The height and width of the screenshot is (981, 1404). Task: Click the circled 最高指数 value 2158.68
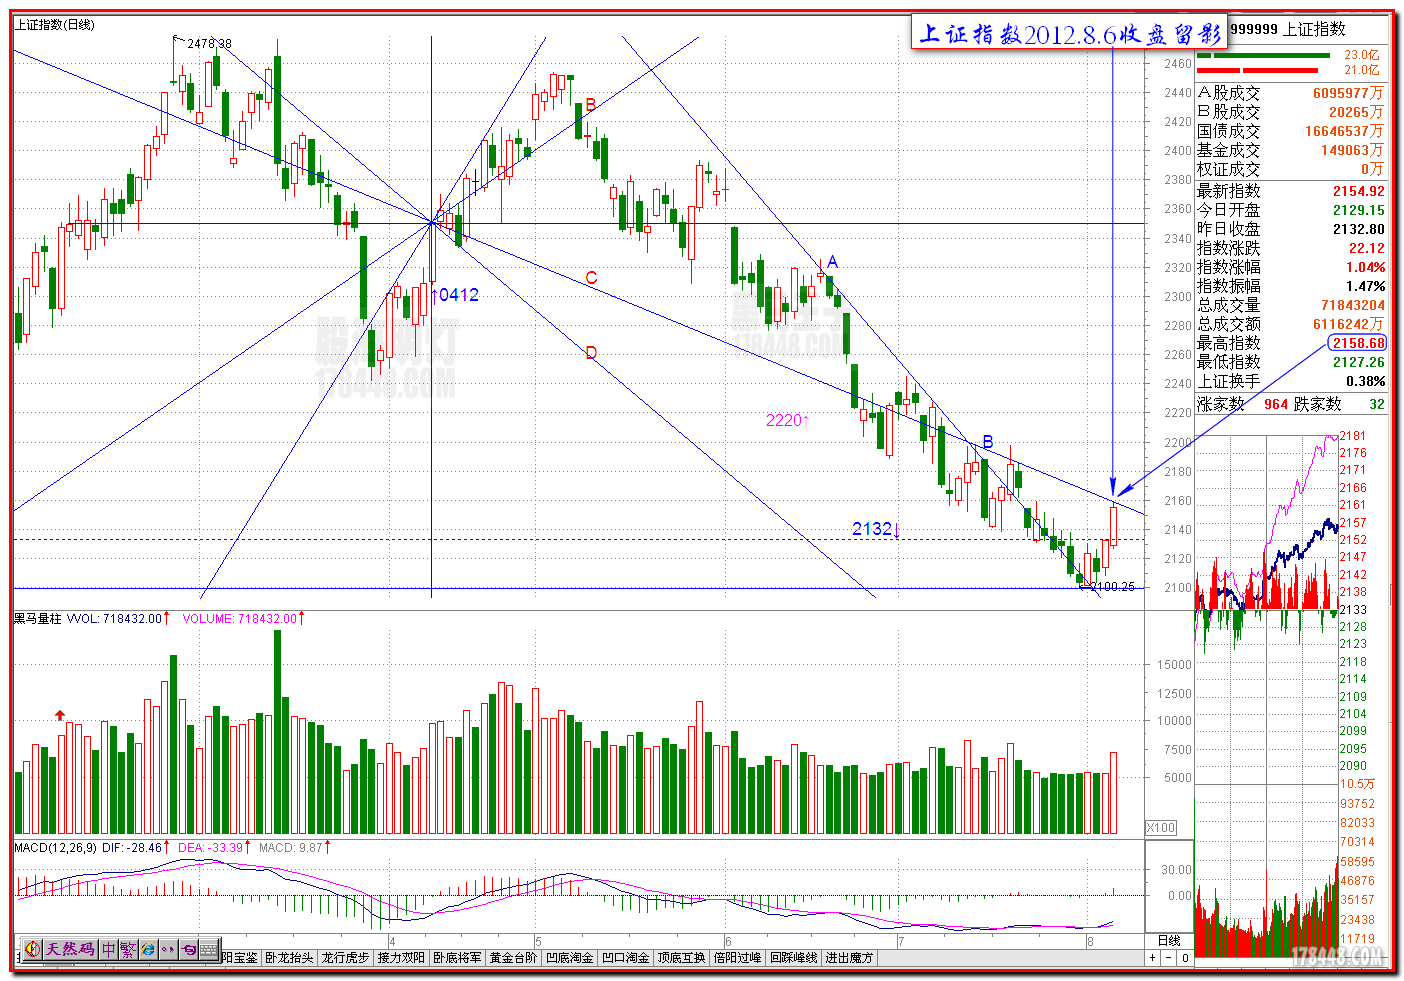[1358, 343]
